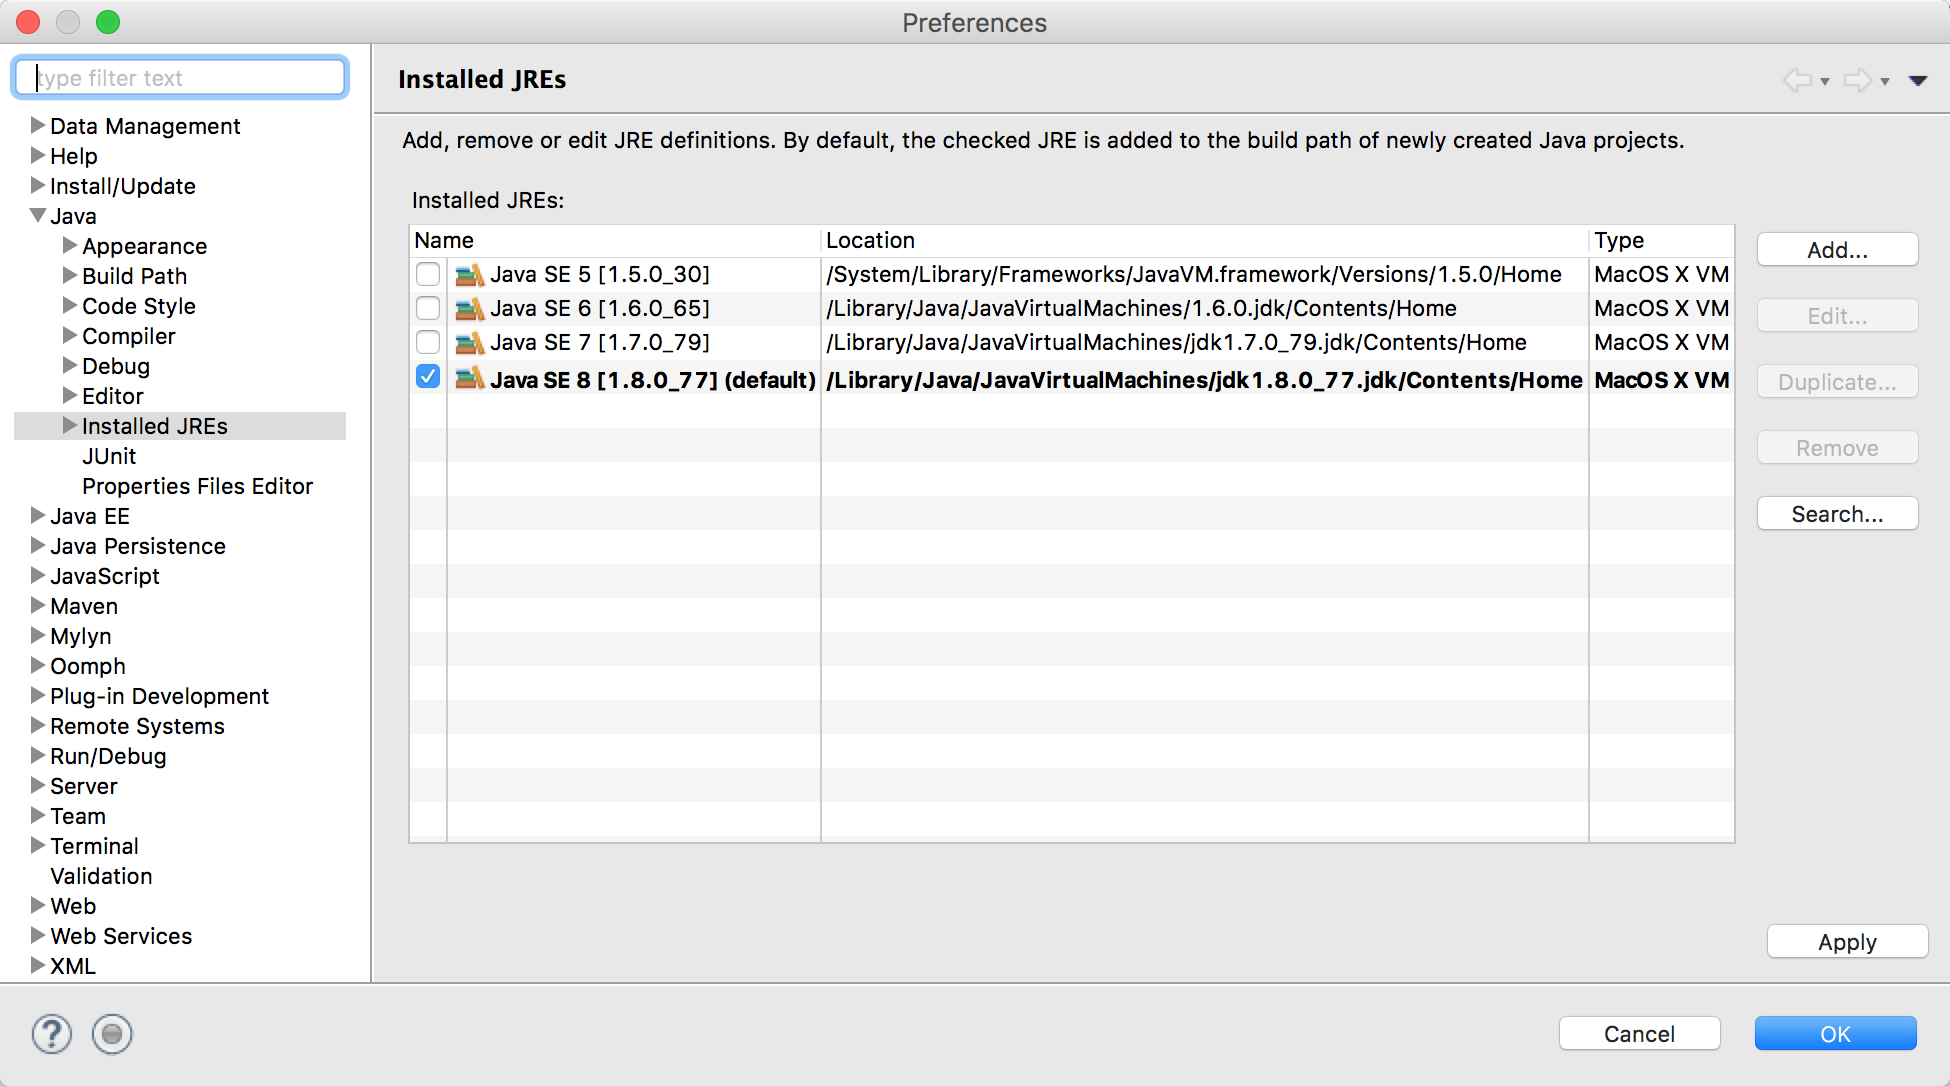Expand the Run/Debug node arrow
Screen dimensions: 1950x1086
38,755
